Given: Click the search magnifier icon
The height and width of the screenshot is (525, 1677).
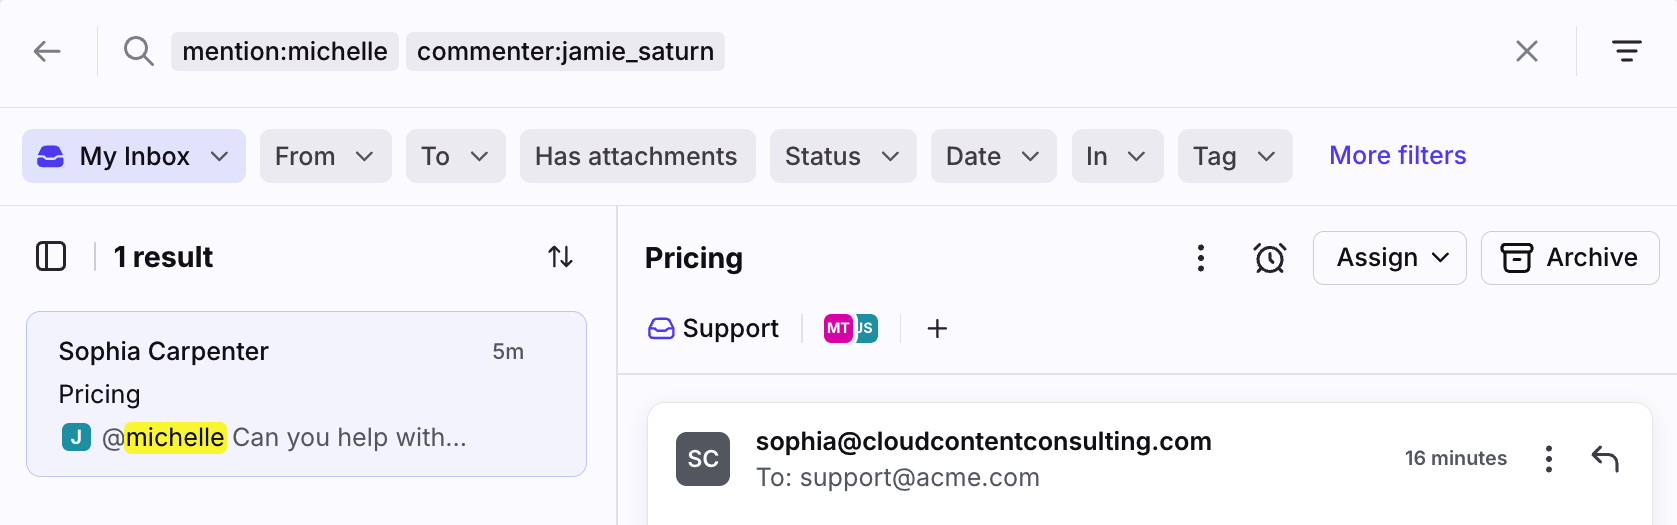Looking at the screenshot, I should click(138, 51).
